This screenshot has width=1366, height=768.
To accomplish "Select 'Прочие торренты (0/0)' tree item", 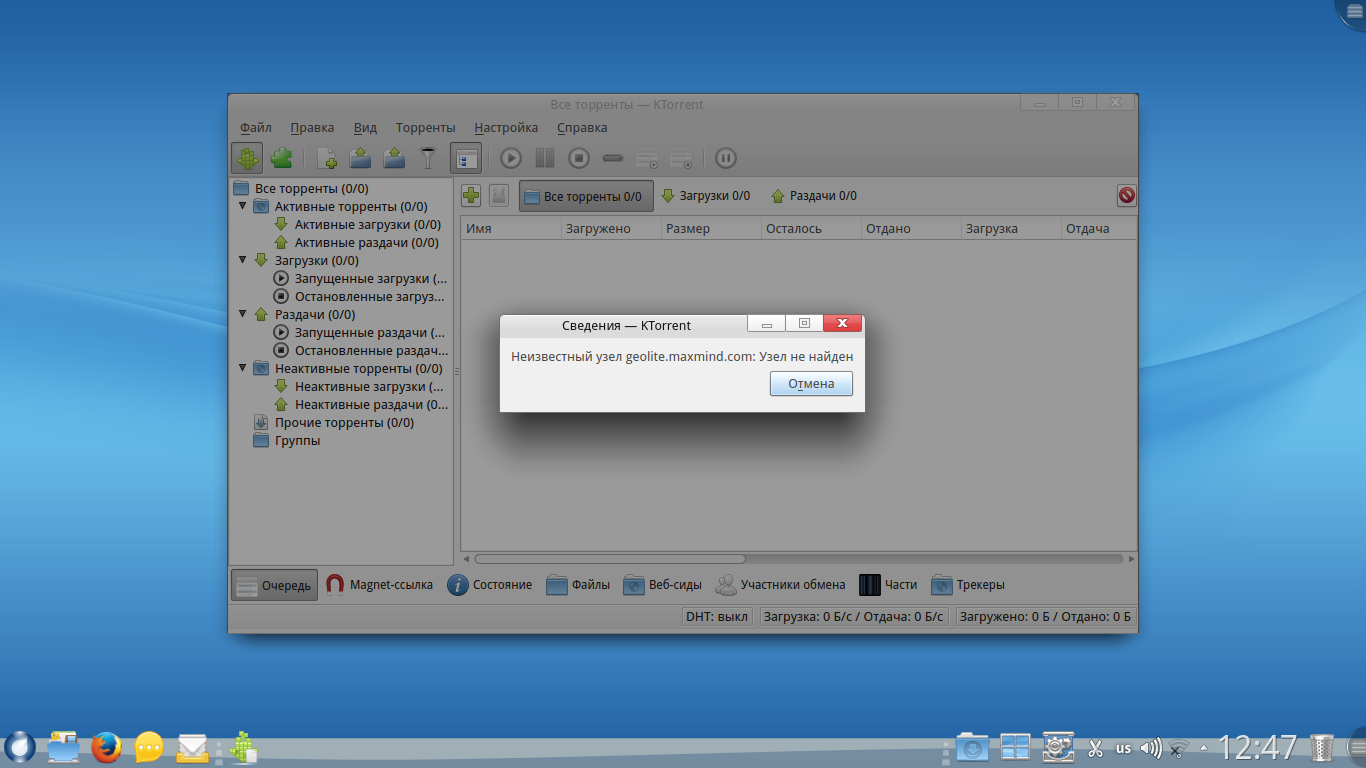I will [x=344, y=423].
